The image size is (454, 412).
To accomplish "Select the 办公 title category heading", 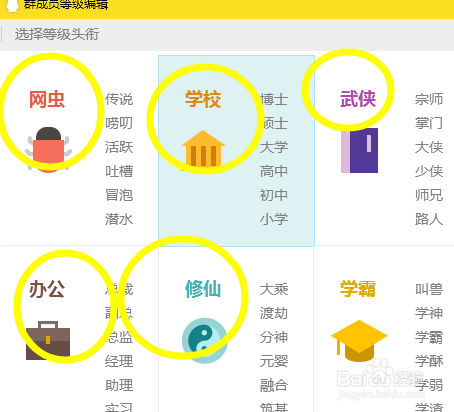I will click(x=47, y=289).
